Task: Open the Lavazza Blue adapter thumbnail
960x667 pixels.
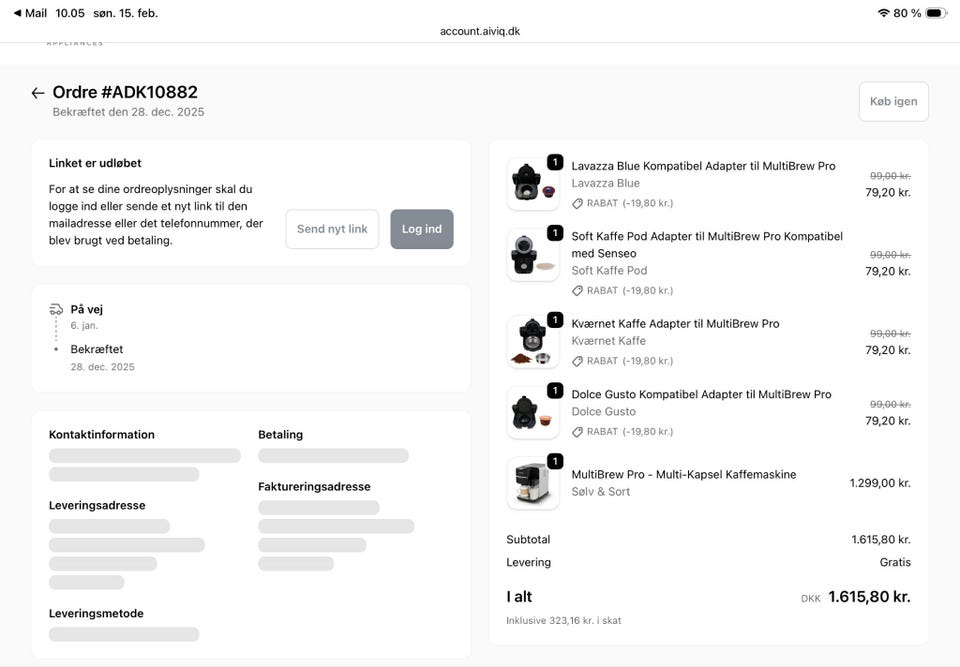Action: [x=532, y=184]
